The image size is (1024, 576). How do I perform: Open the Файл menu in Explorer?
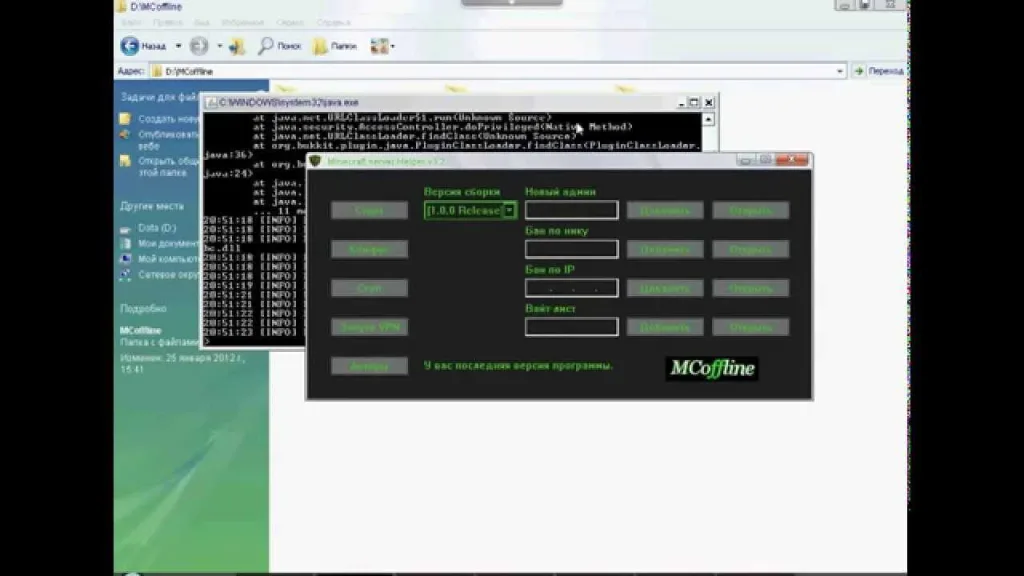131,23
